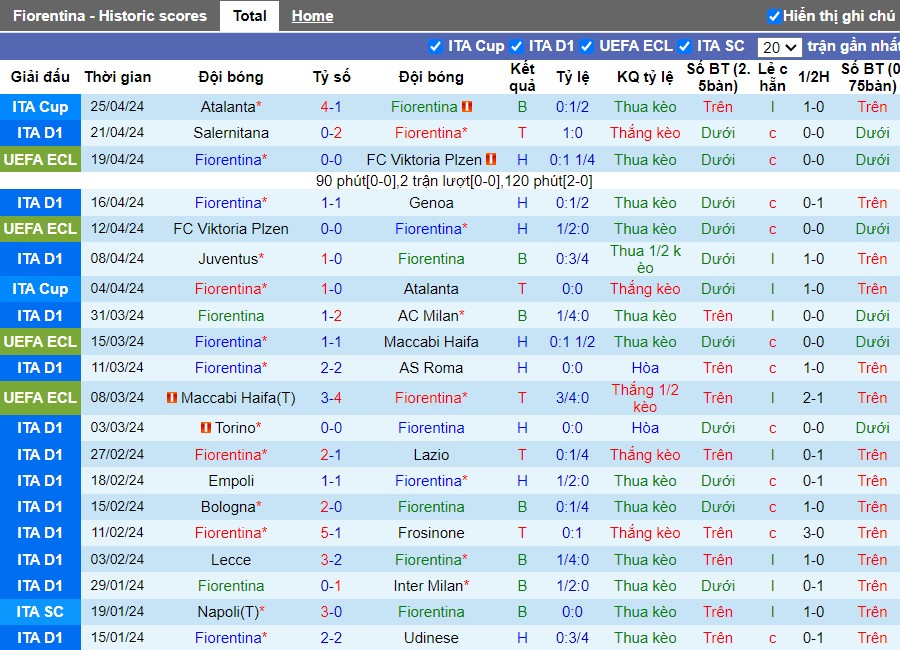This screenshot has width=900, height=650.
Task: Click the UEFA ECL league label on 19/04/24
Action: 40,159
